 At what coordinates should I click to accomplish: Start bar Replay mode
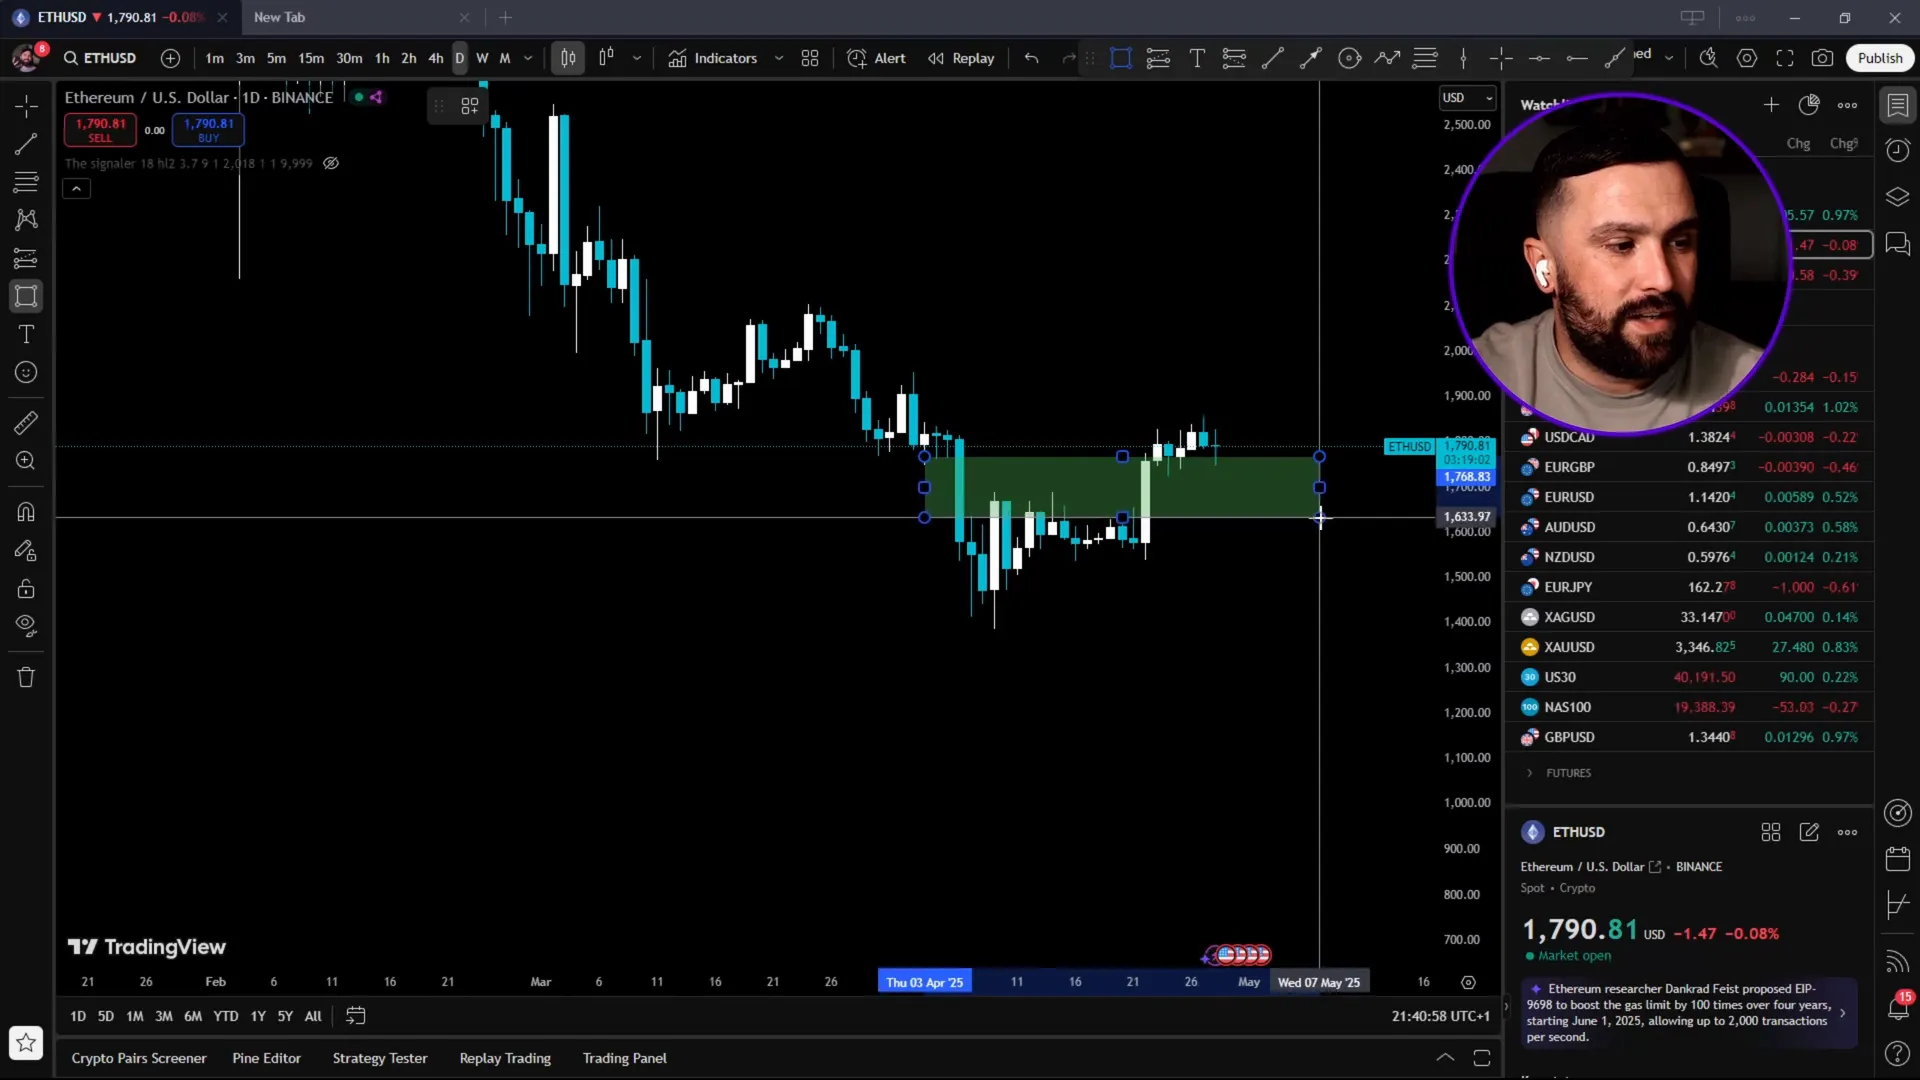[x=961, y=58]
